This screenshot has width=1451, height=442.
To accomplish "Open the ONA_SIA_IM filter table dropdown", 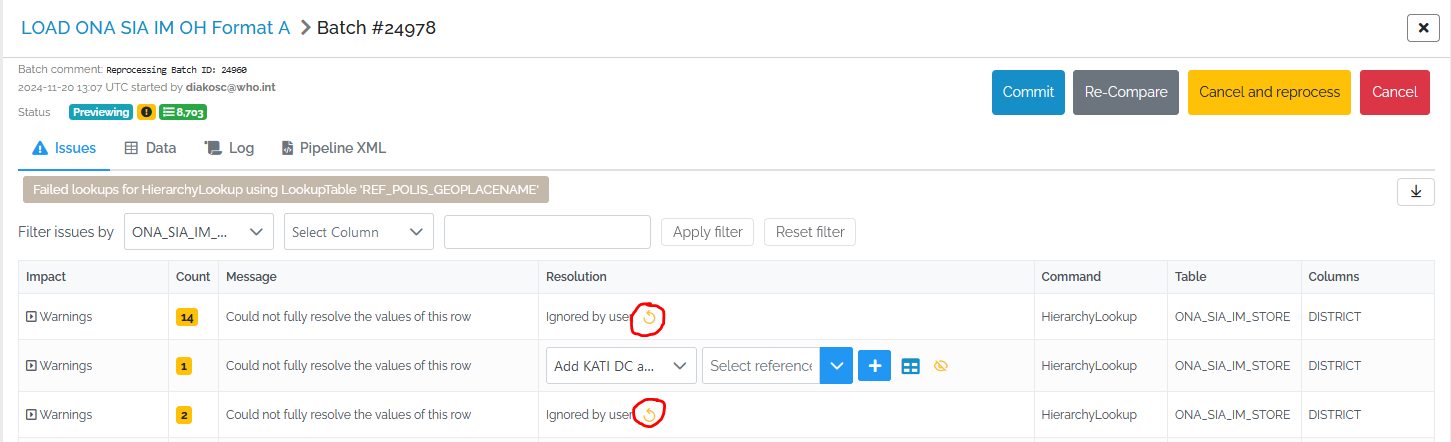I will click(199, 232).
